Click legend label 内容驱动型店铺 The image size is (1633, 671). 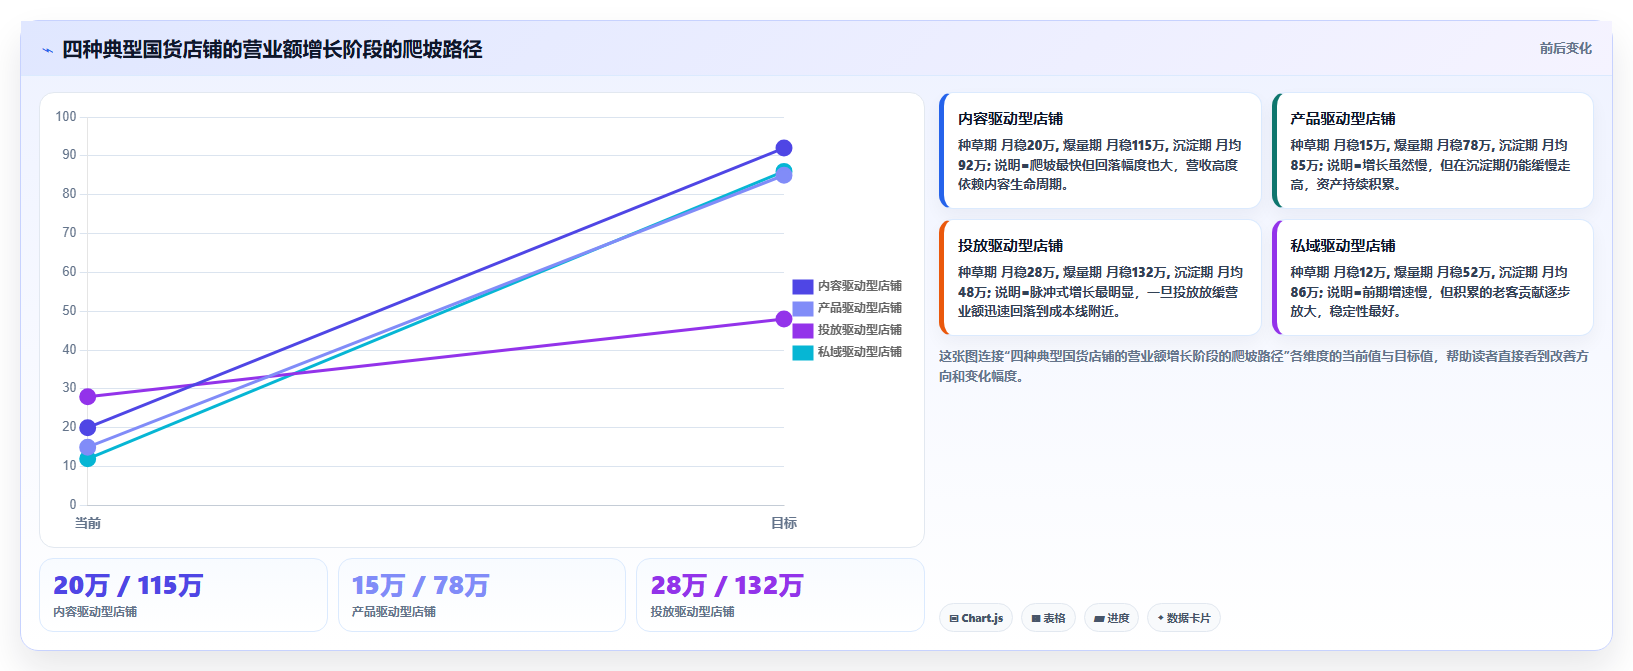[x=860, y=286]
